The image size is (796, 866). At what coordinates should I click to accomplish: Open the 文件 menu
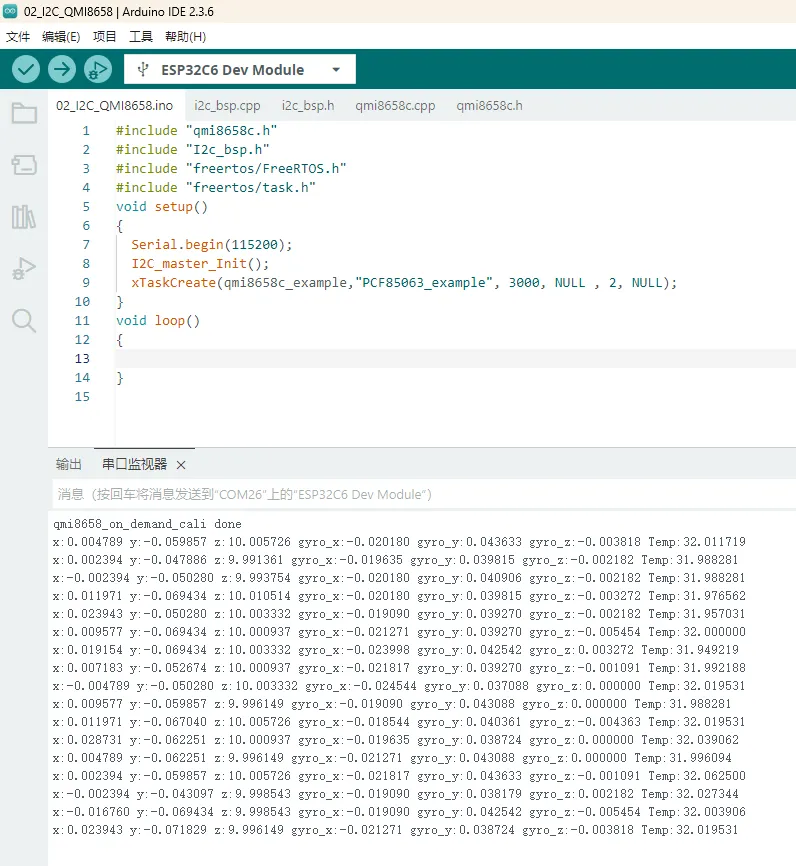(18, 37)
